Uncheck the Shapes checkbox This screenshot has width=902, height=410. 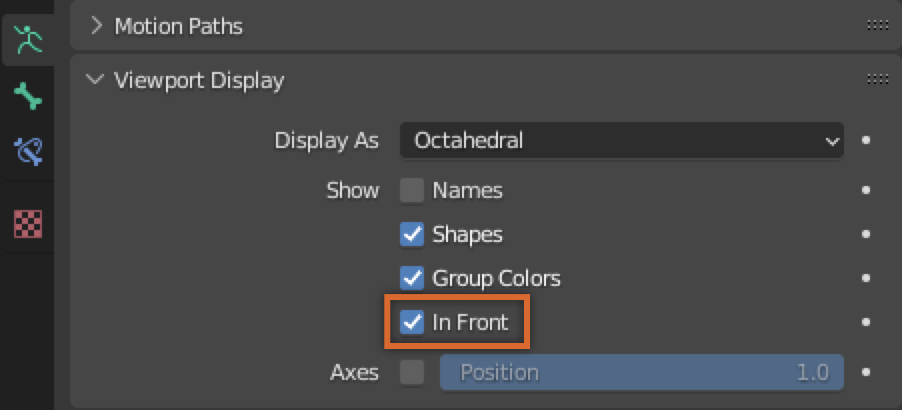(412, 235)
